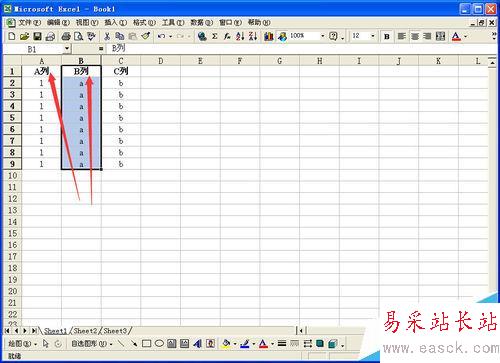
Task: Open the 插入 (Insert) menu
Action: pyautogui.click(x=115, y=22)
